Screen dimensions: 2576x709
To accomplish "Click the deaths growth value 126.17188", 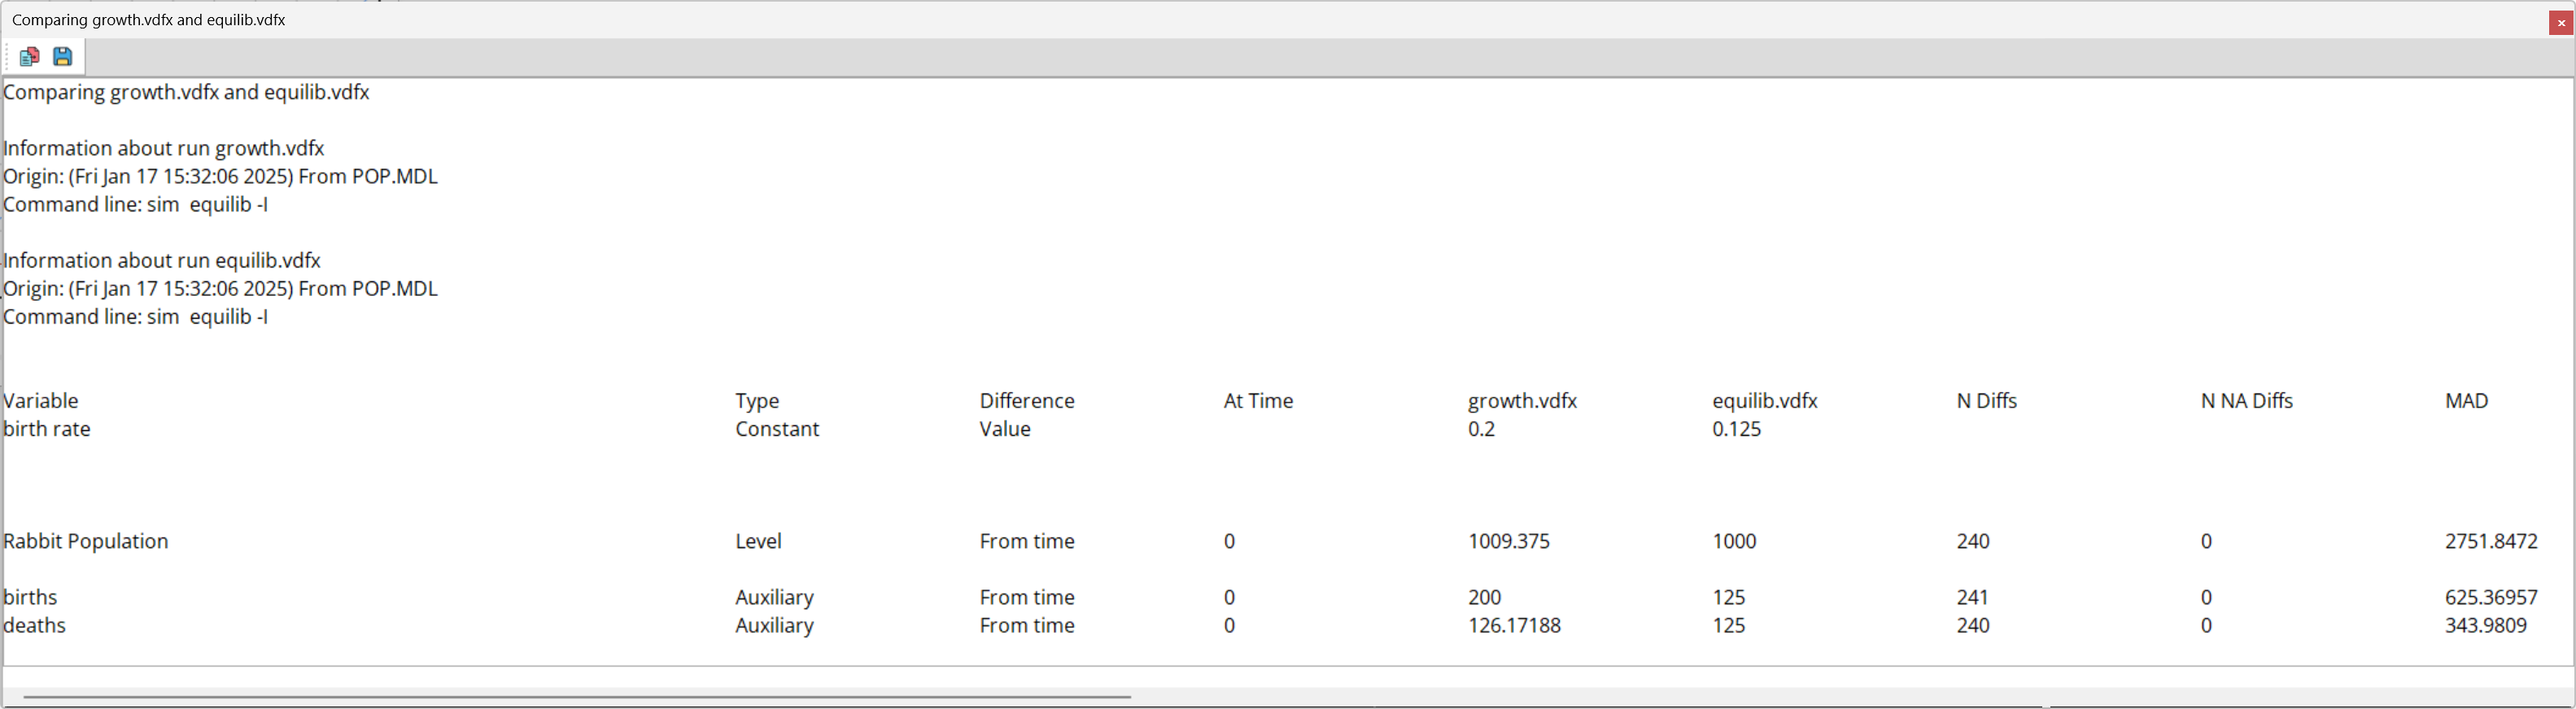I will tap(1514, 625).
